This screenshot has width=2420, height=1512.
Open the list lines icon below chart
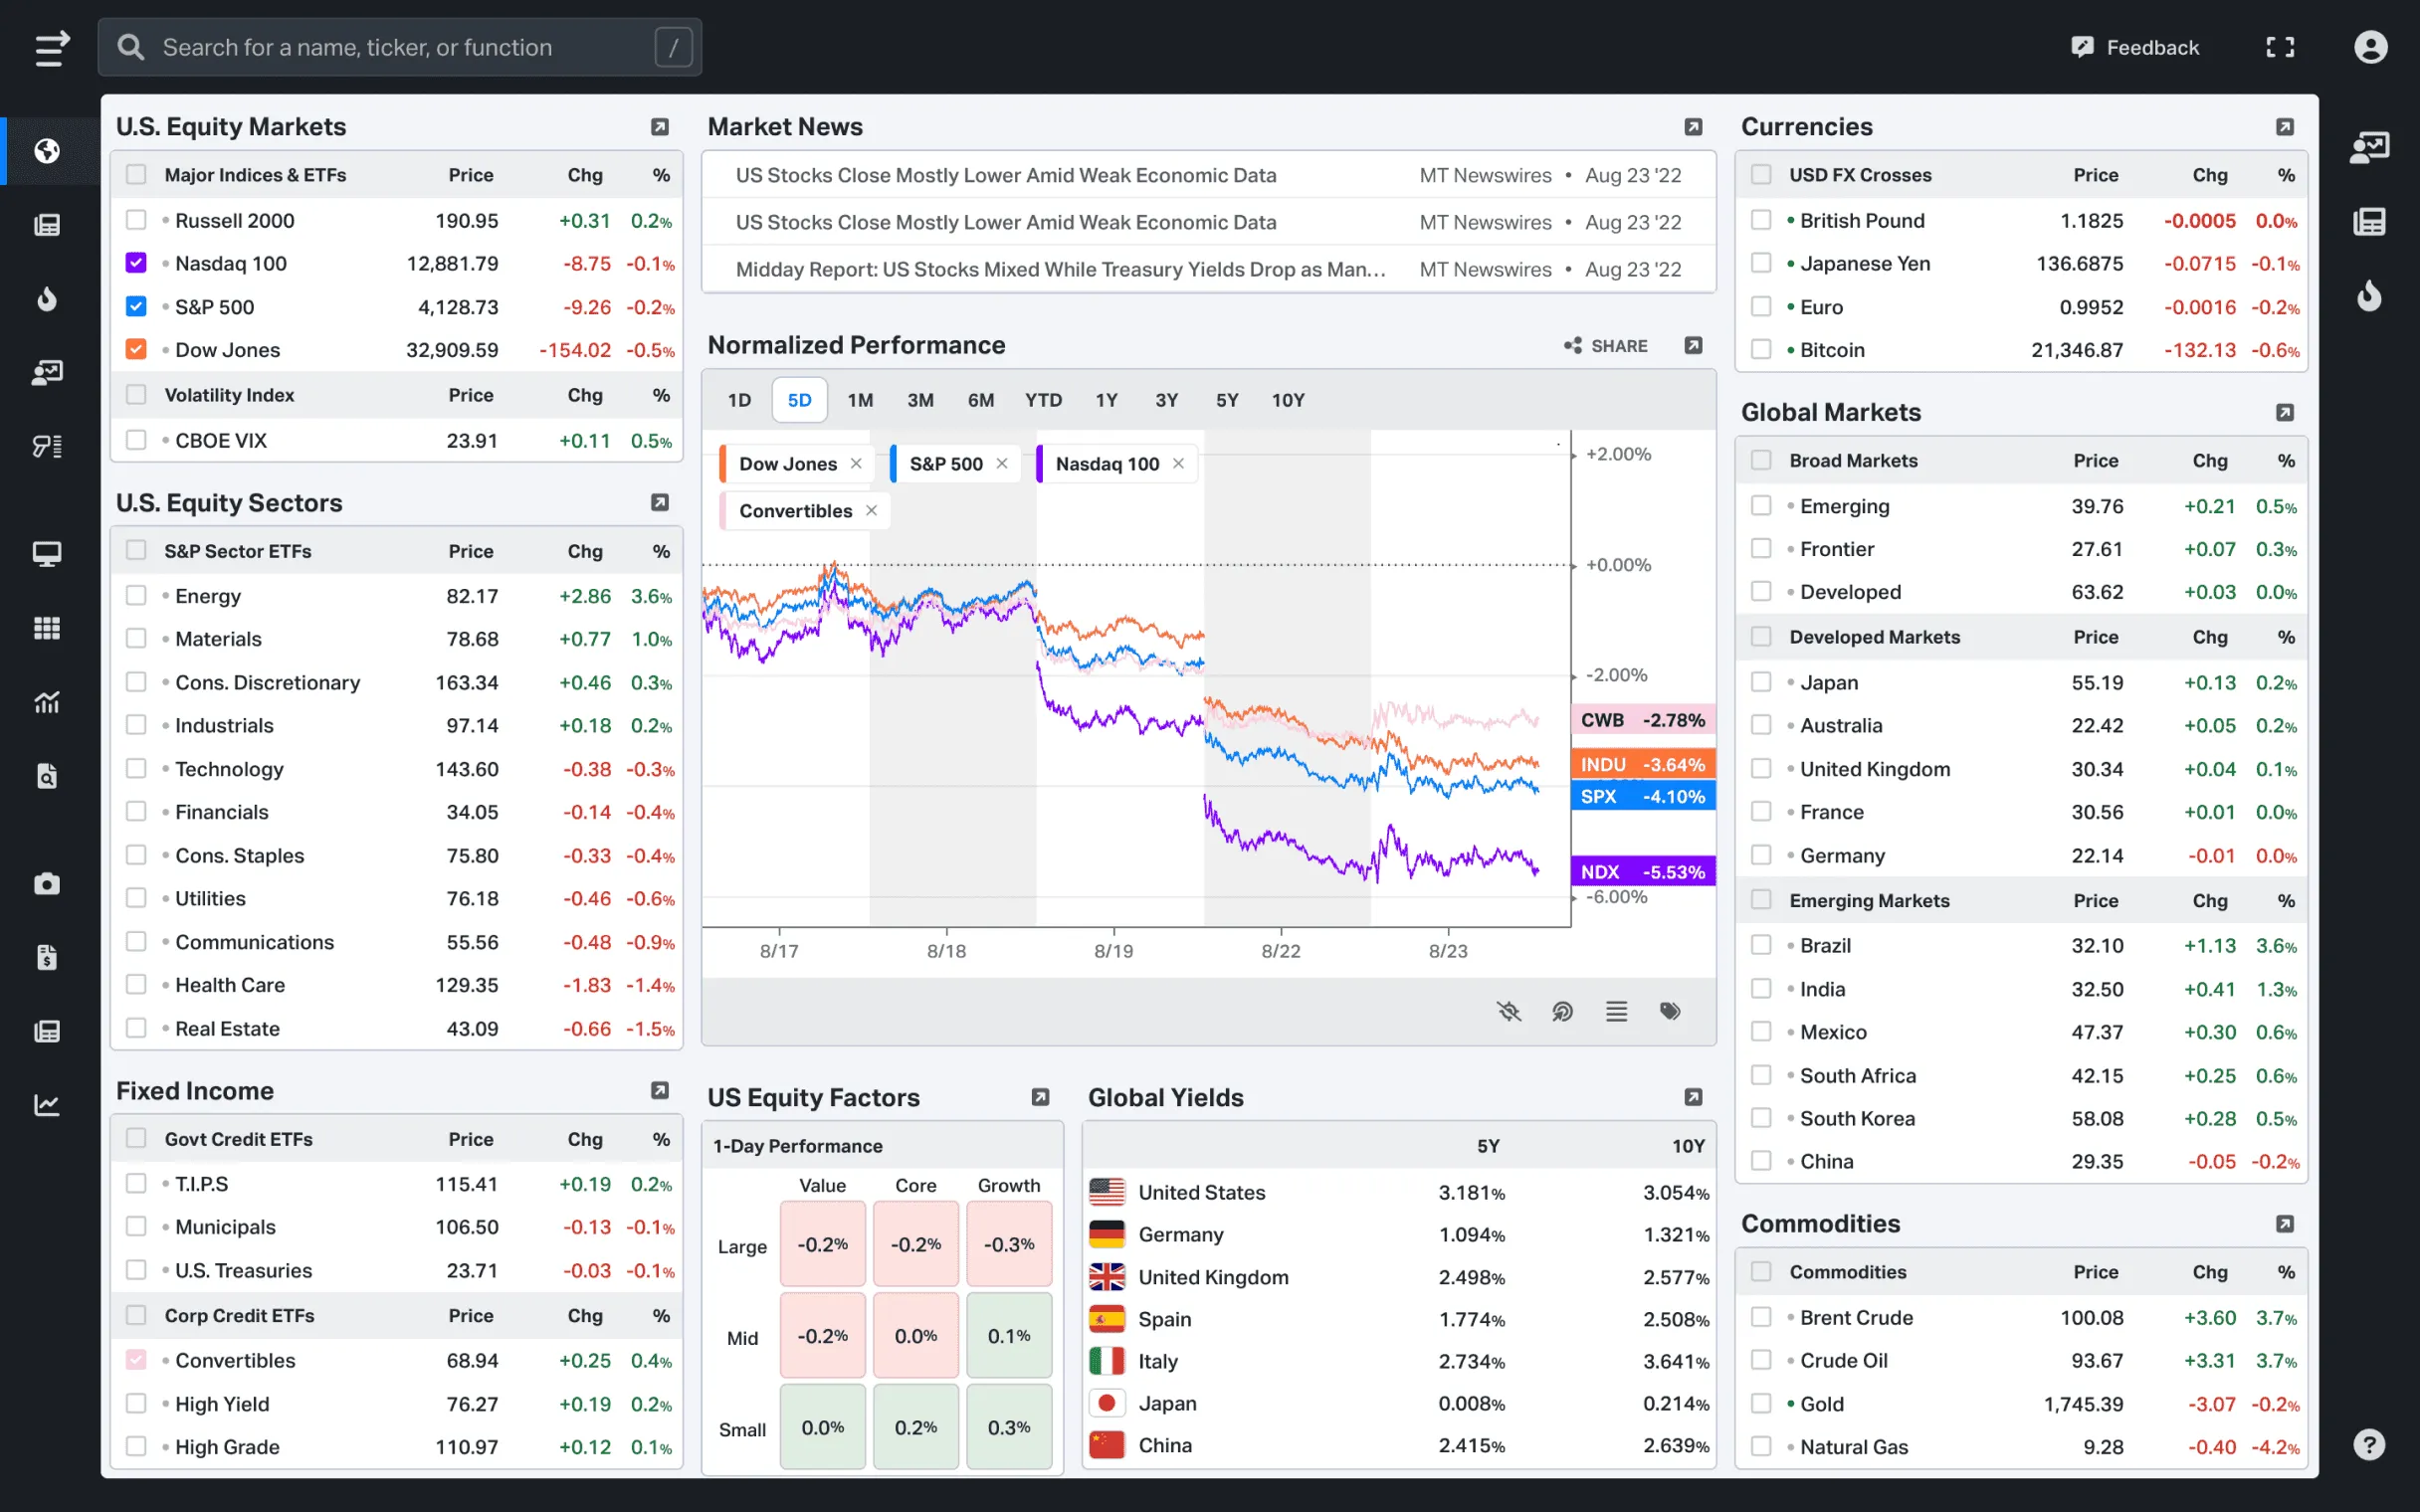click(1616, 1011)
